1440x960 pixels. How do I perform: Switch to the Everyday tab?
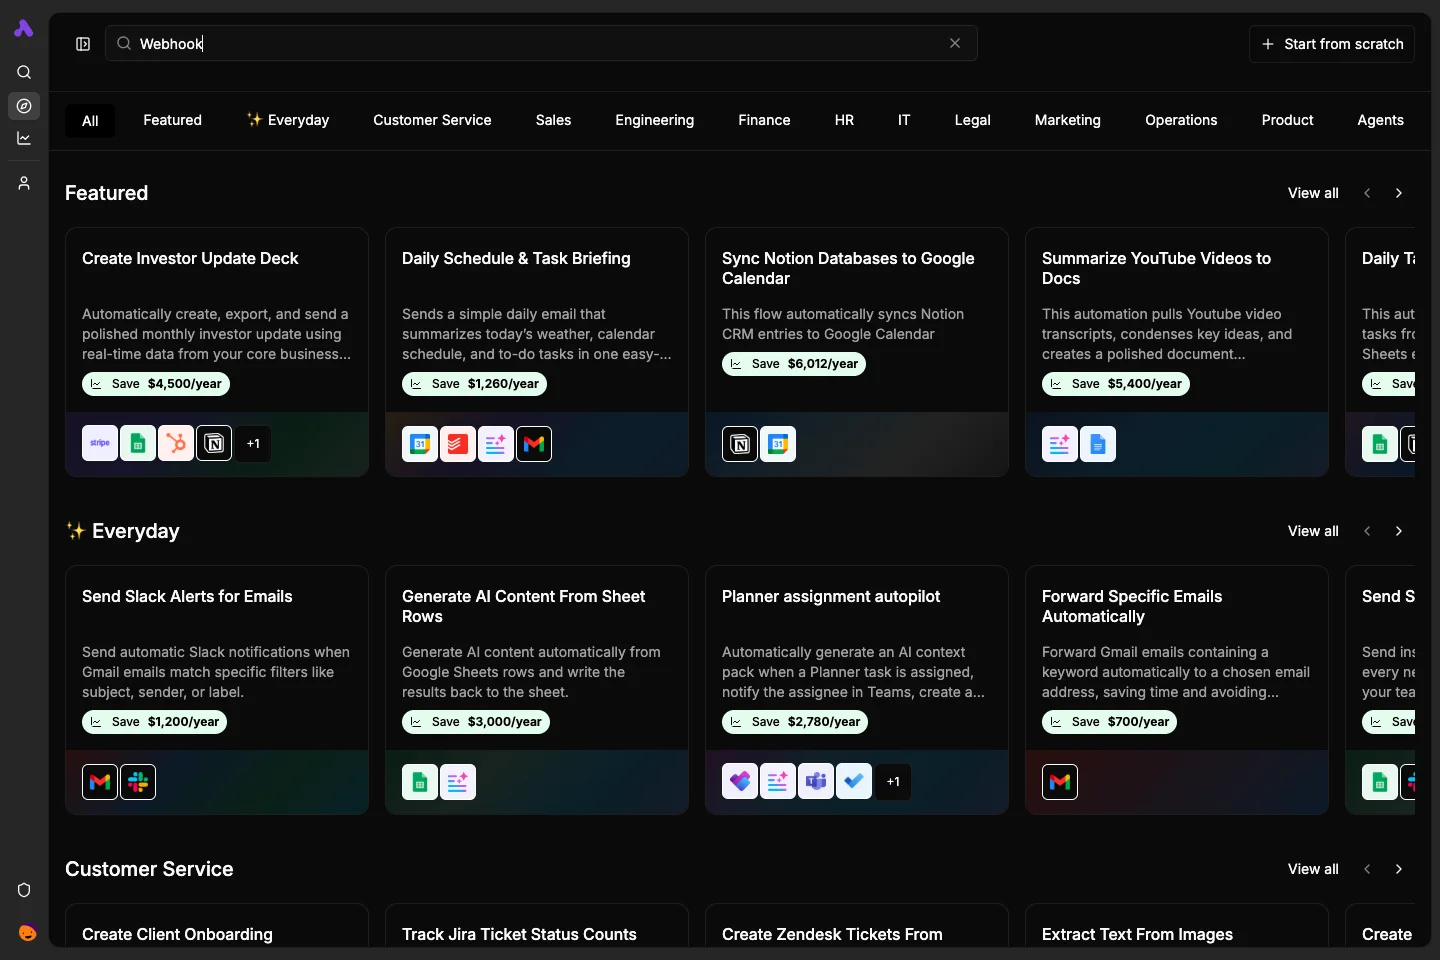click(288, 120)
